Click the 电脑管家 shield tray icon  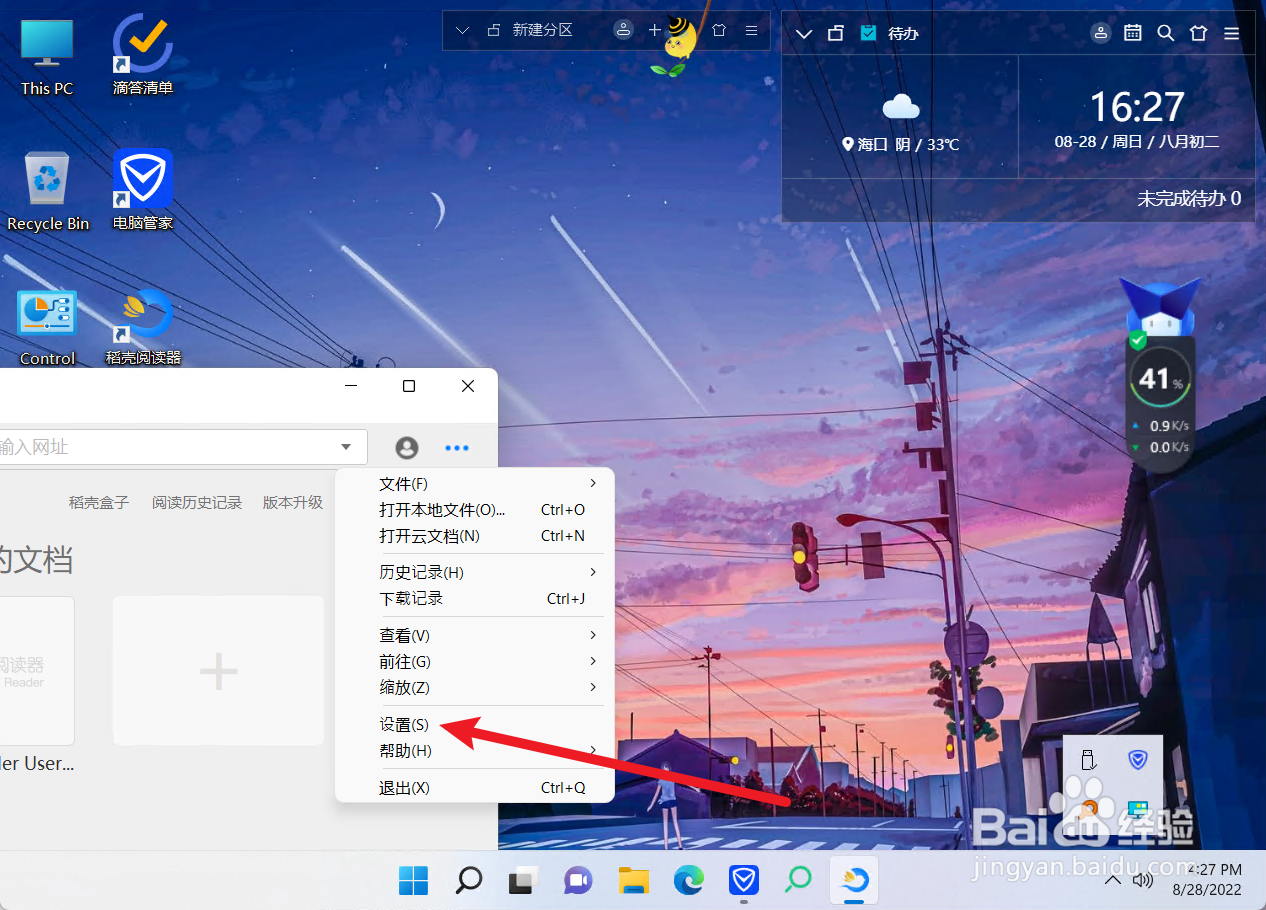click(1137, 760)
